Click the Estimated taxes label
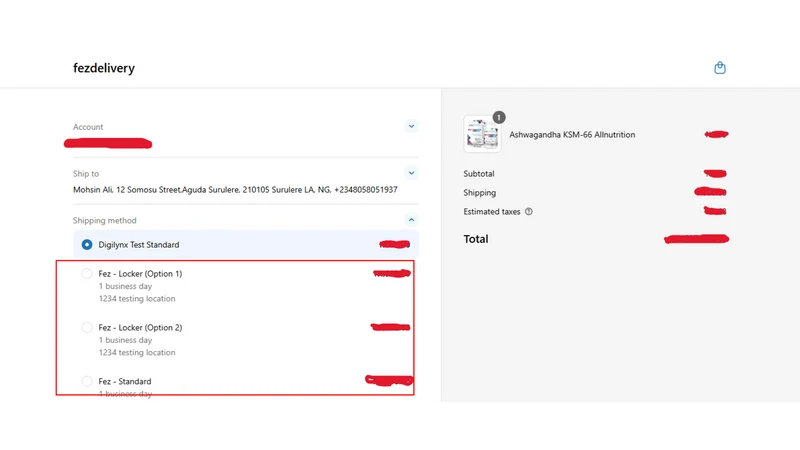Viewport: 800px width, 450px height. (x=492, y=211)
